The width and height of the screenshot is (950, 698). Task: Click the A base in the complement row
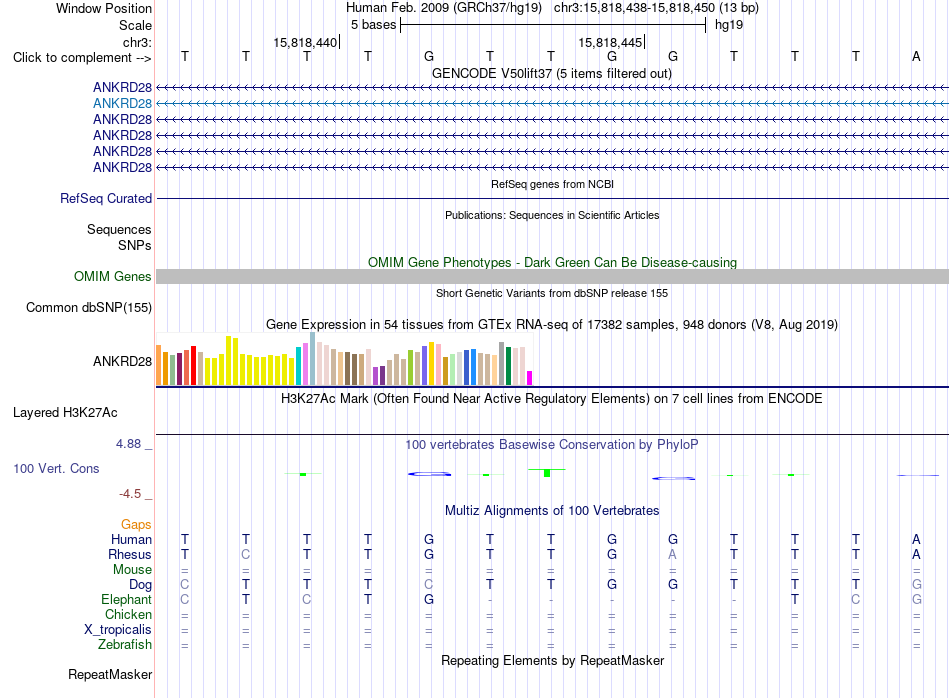pyautogui.click(x=916, y=56)
